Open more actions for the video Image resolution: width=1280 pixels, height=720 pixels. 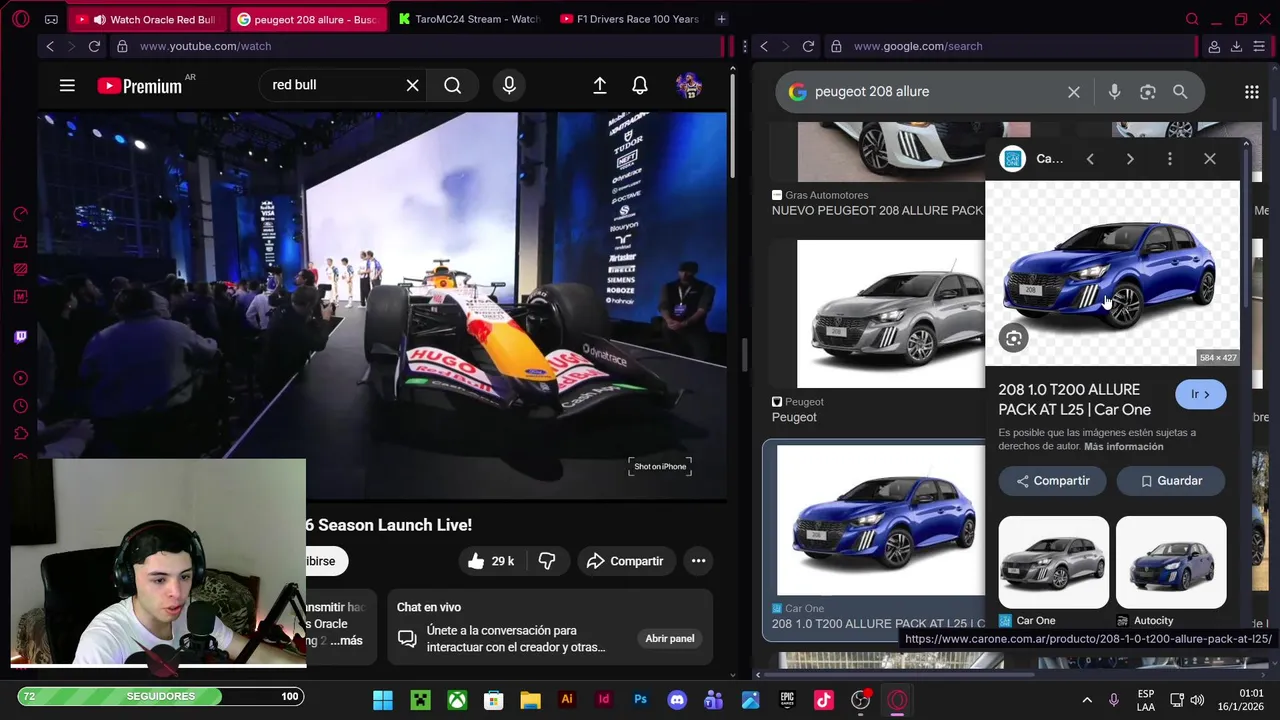click(x=699, y=561)
